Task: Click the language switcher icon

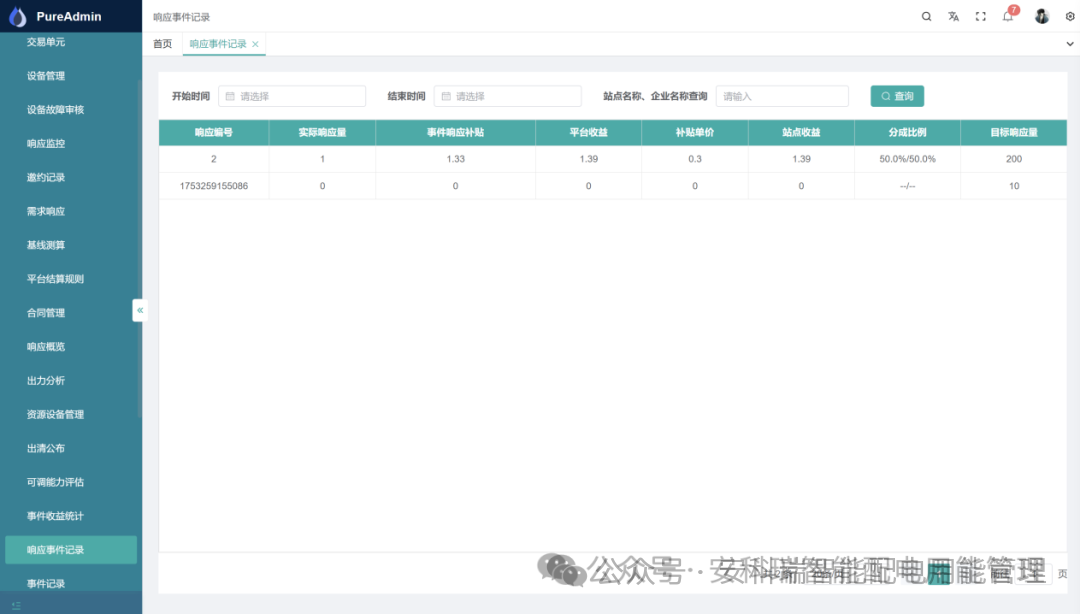Action: 953,16
